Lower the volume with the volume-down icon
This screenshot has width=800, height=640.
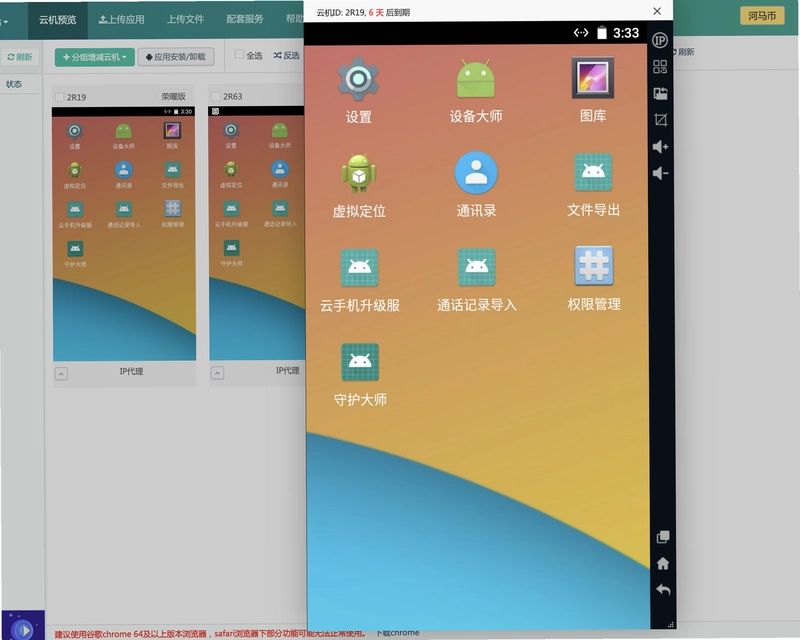[x=660, y=174]
